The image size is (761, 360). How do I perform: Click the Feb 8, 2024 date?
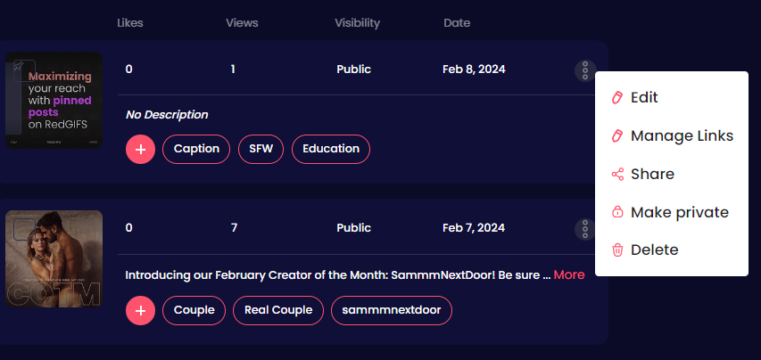click(474, 69)
